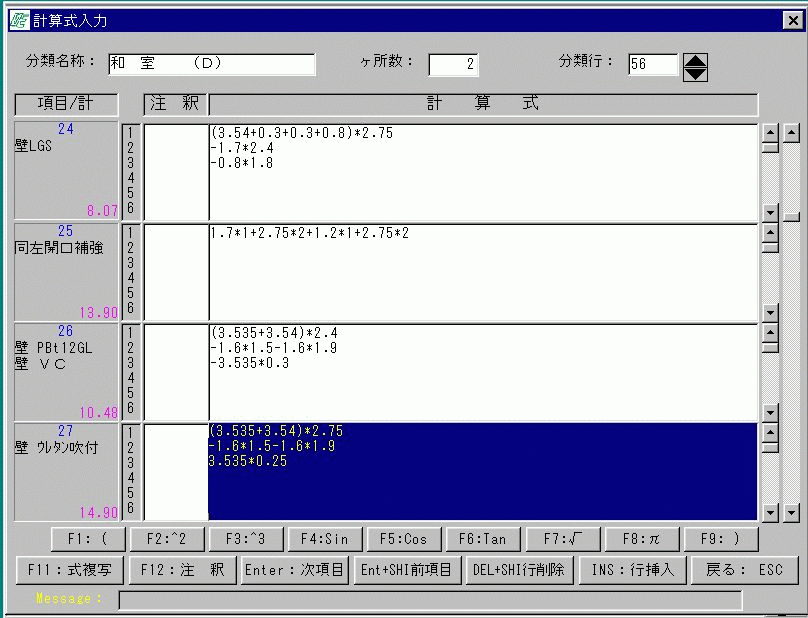Increase 分類行 value with up arrow
808x618 pixels.
click(x=695, y=60)
